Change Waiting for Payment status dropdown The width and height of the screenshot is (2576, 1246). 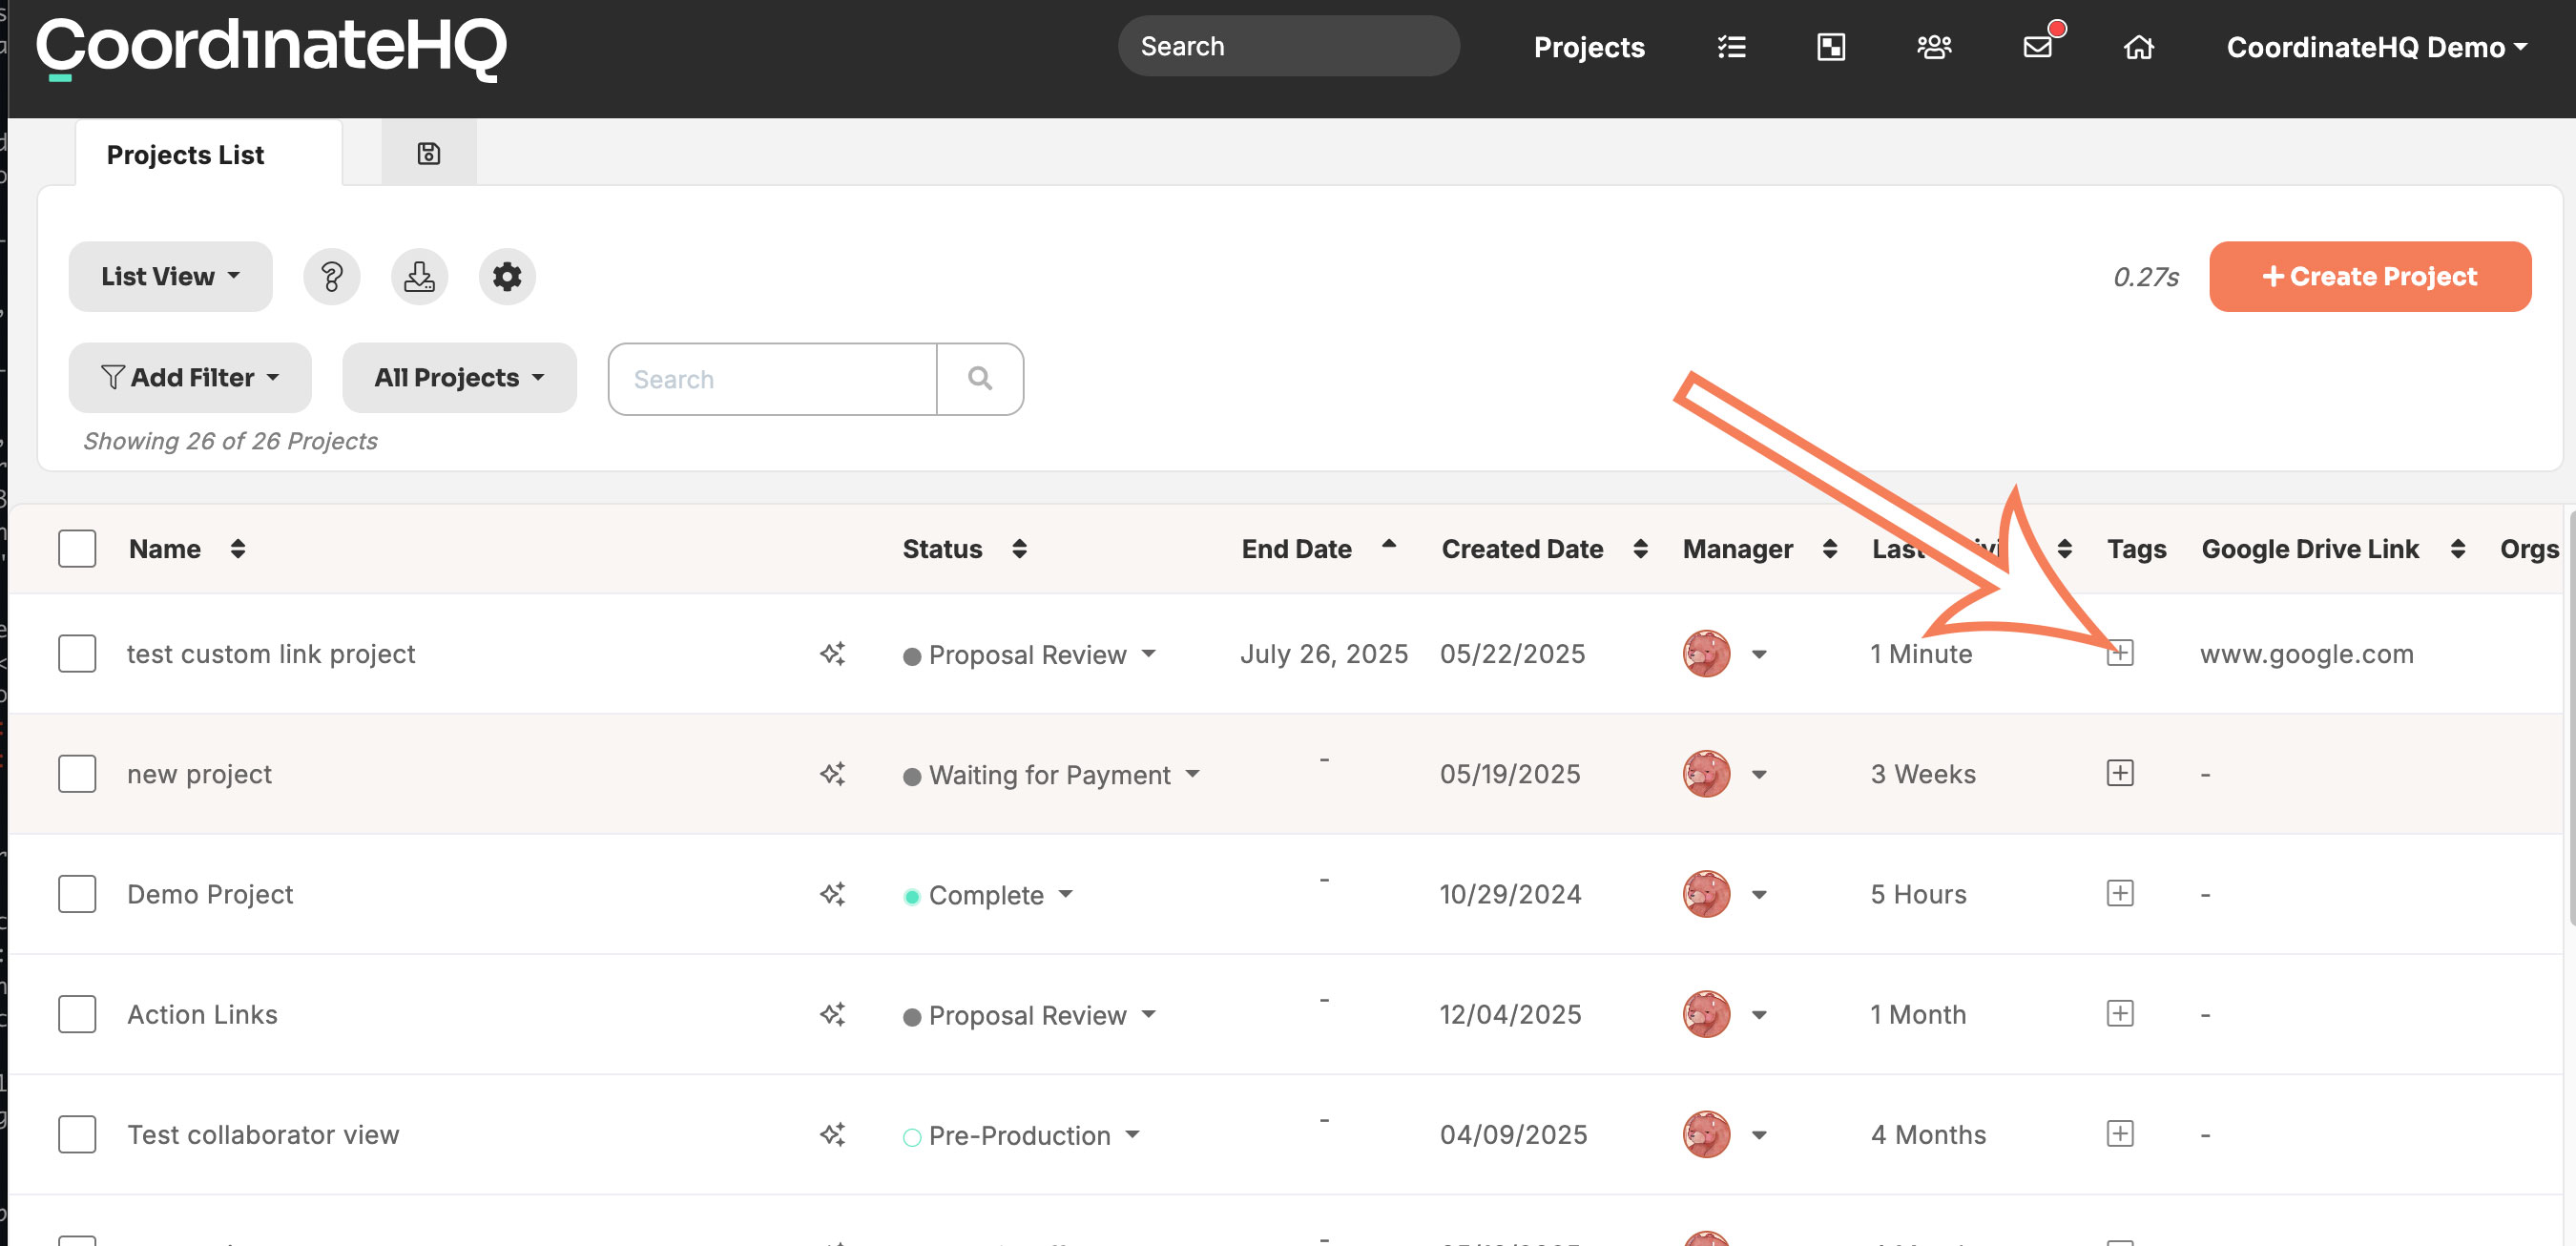click(1051, 775)
